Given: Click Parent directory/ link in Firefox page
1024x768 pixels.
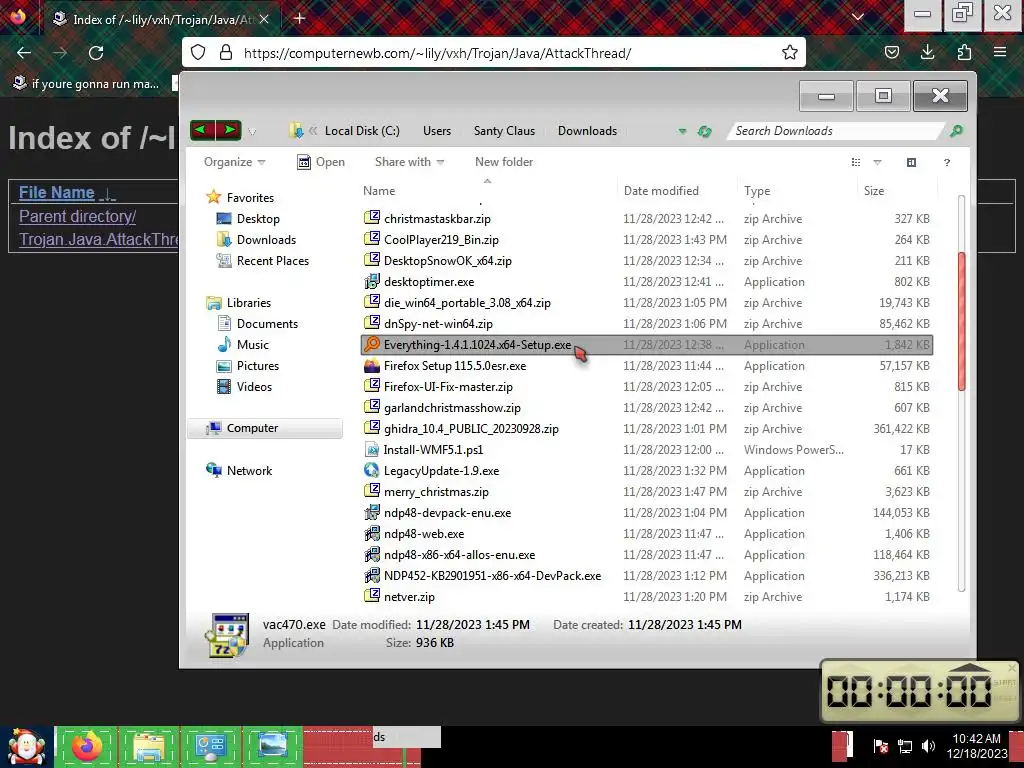Looking at the screenshot, I should click(x=77, y=217).
